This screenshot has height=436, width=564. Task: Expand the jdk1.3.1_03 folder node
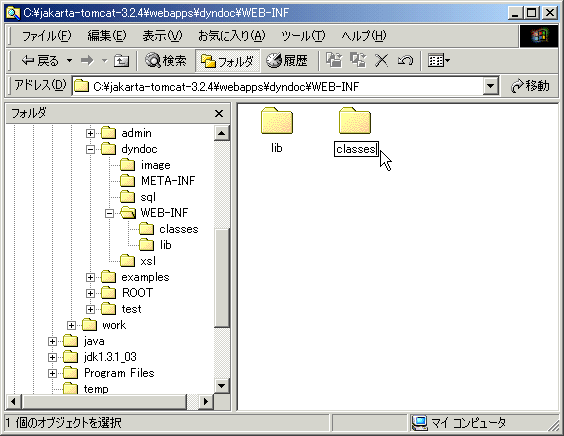pos(52,357)
